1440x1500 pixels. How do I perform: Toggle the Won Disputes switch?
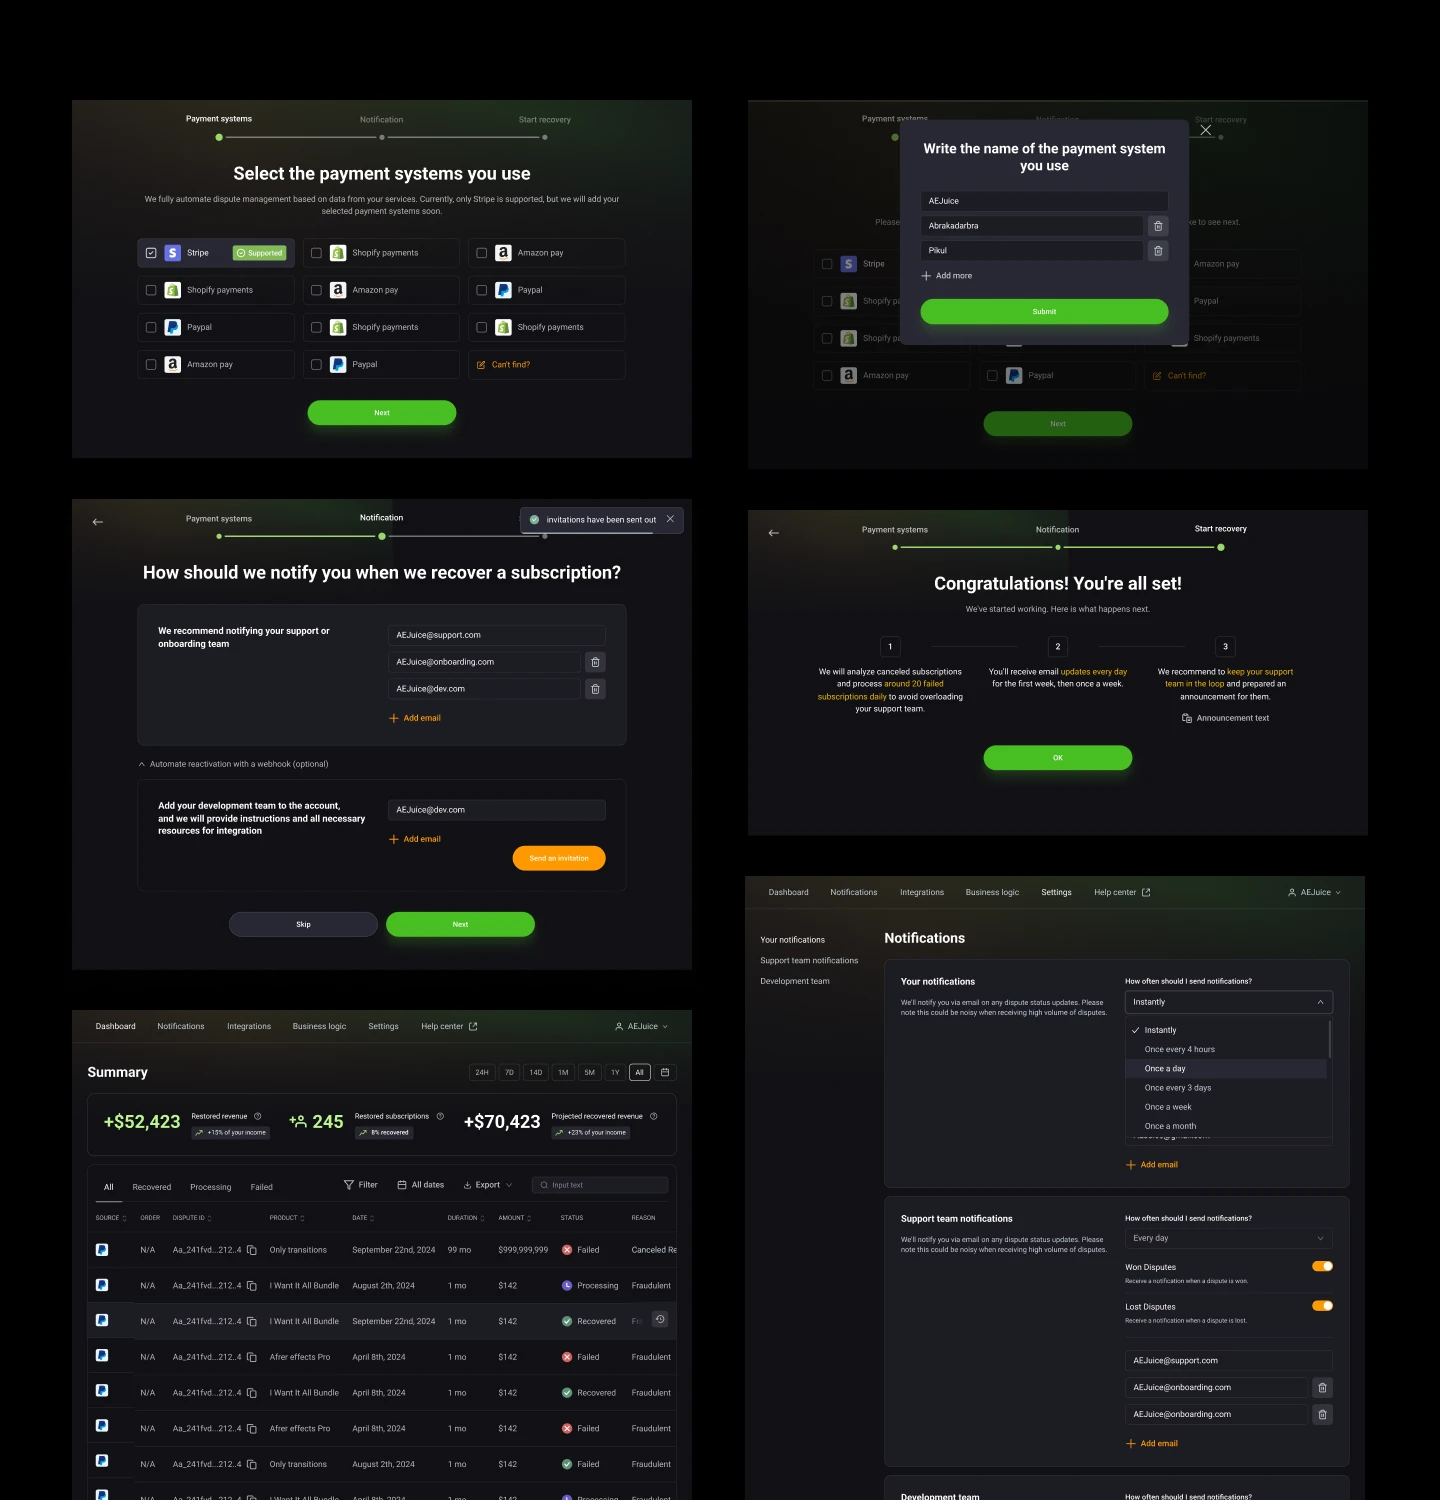point(1322,1266)
